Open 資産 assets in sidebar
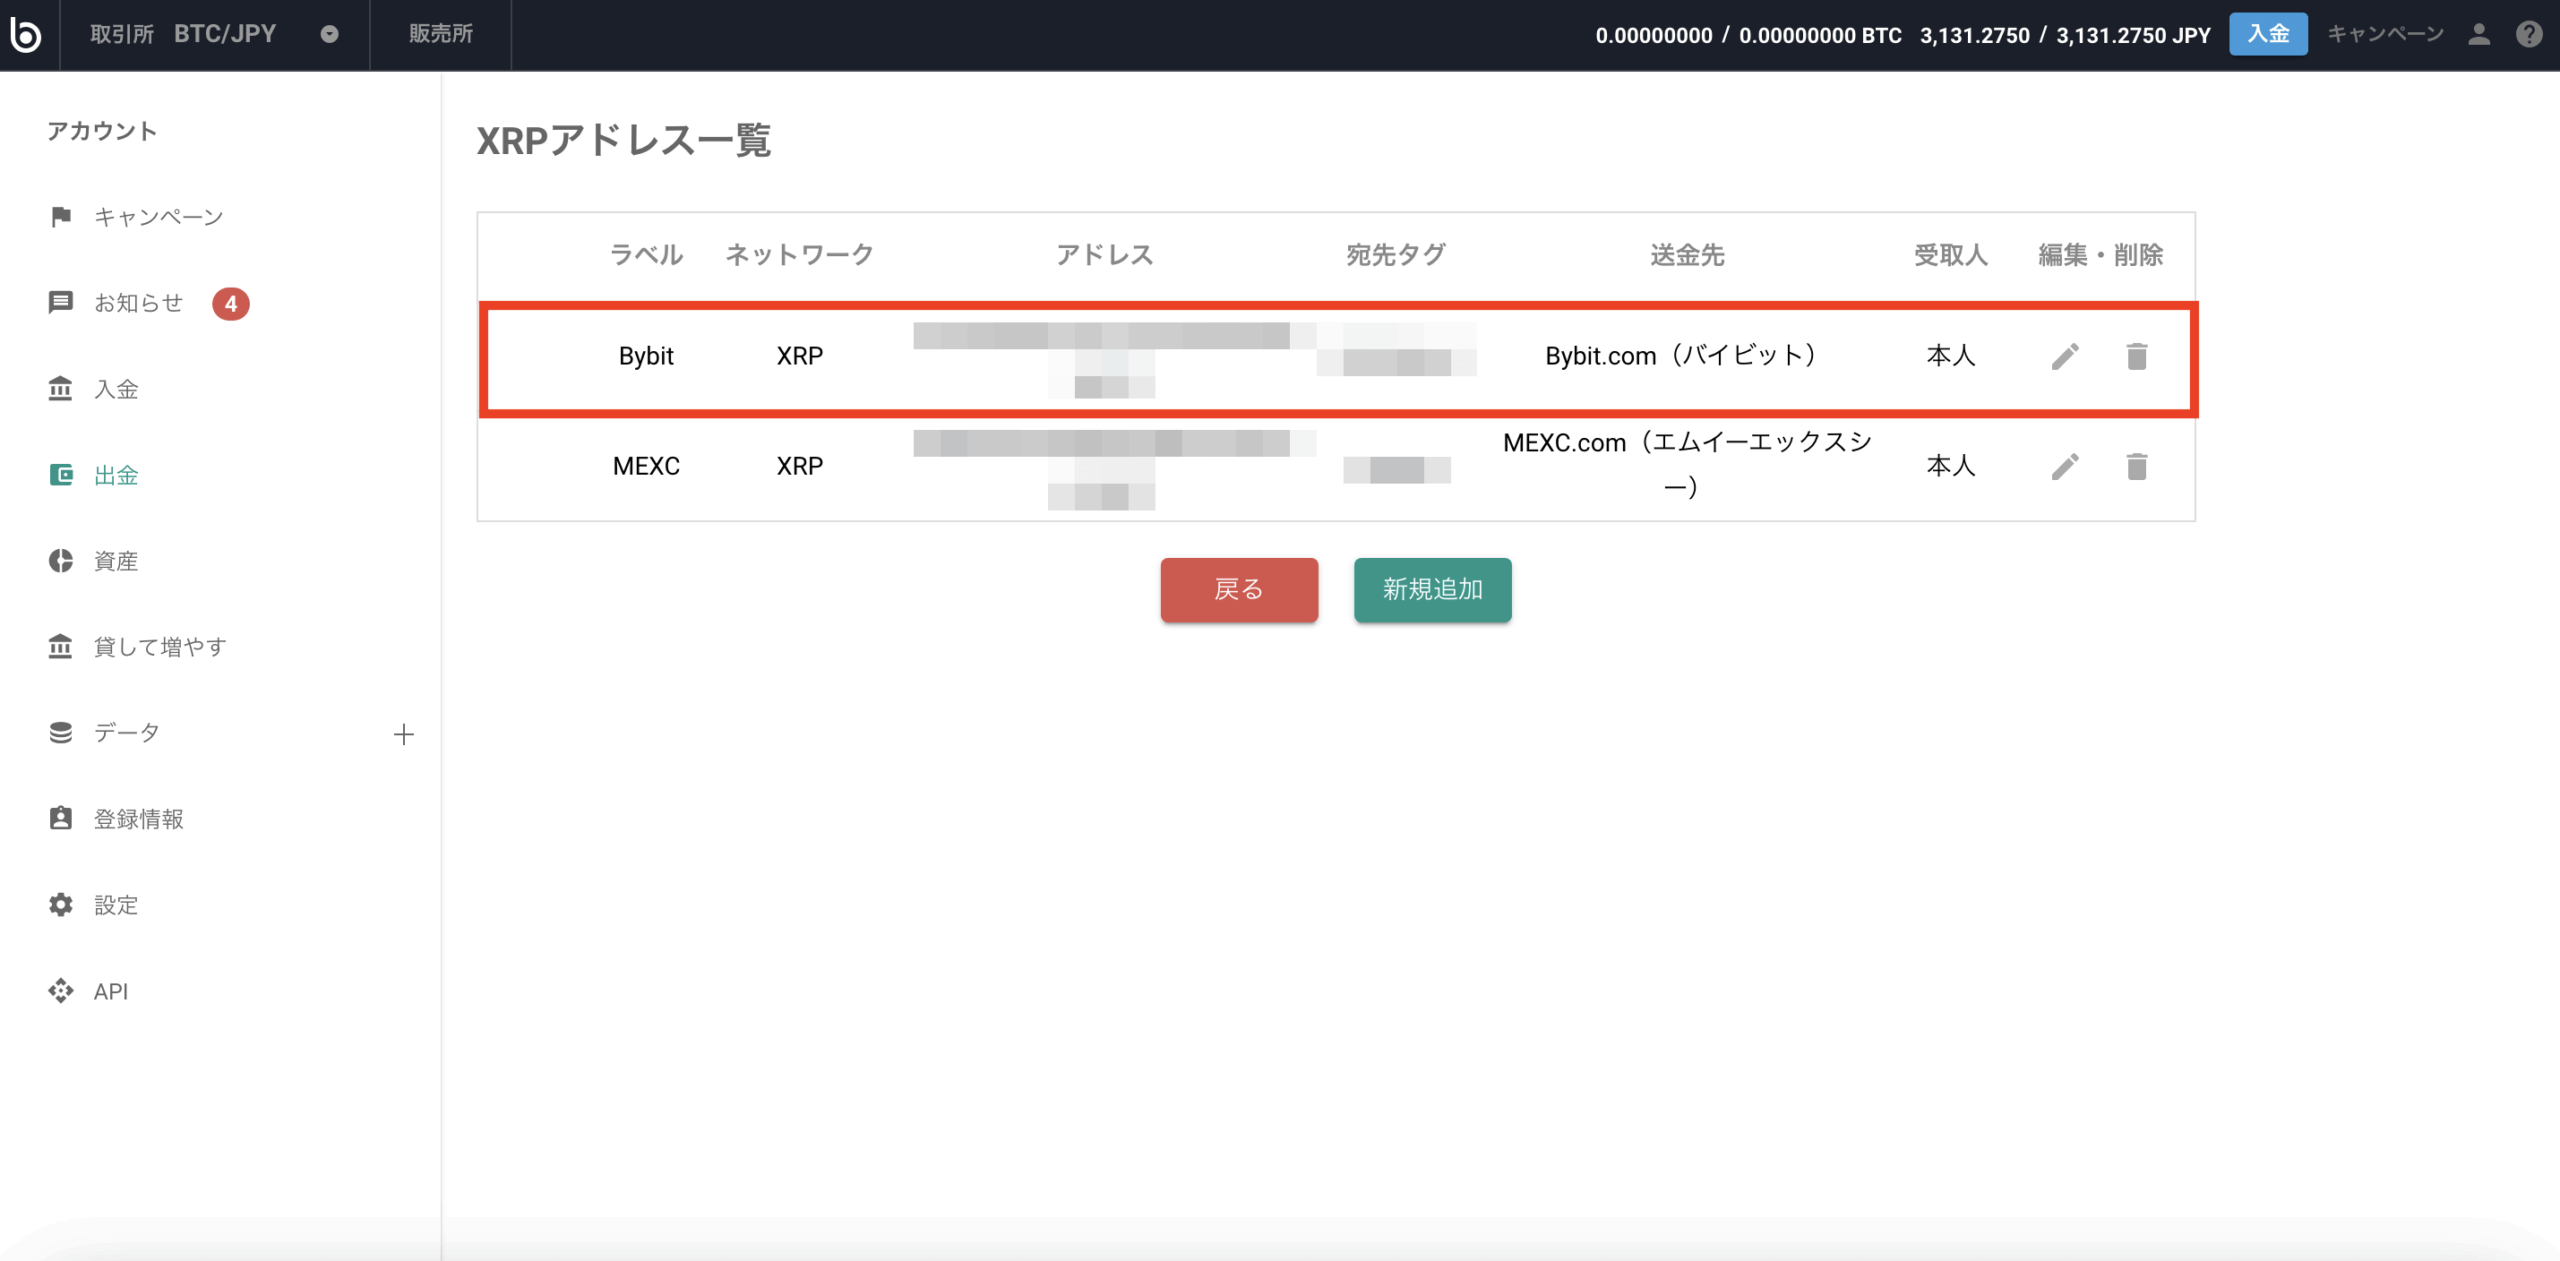 pyautogui.click(x=116, y=561)
